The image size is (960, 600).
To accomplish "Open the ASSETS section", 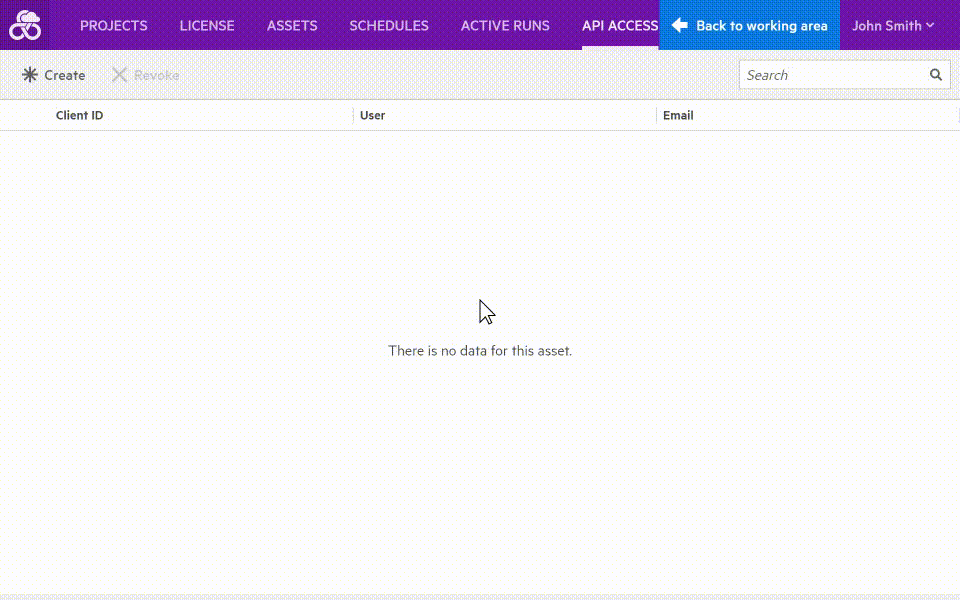I will (x=291, y=25).
